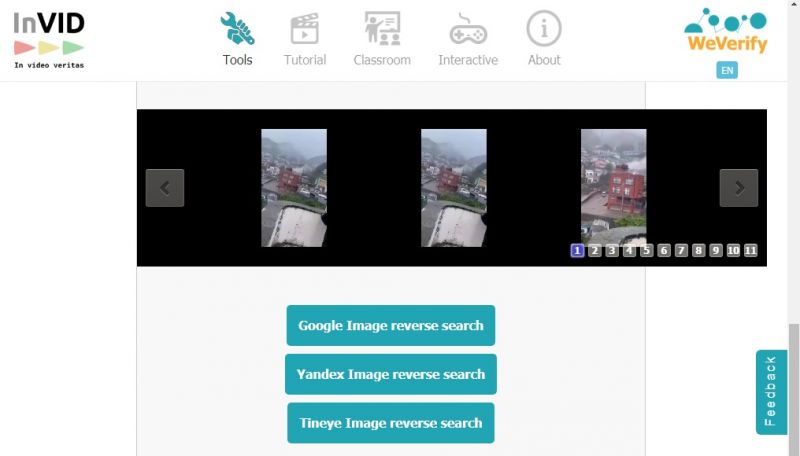Viewport: 800px width, 456px height.
Task: Start Tineye Image reverse search
Action: (x=391, y=423)
